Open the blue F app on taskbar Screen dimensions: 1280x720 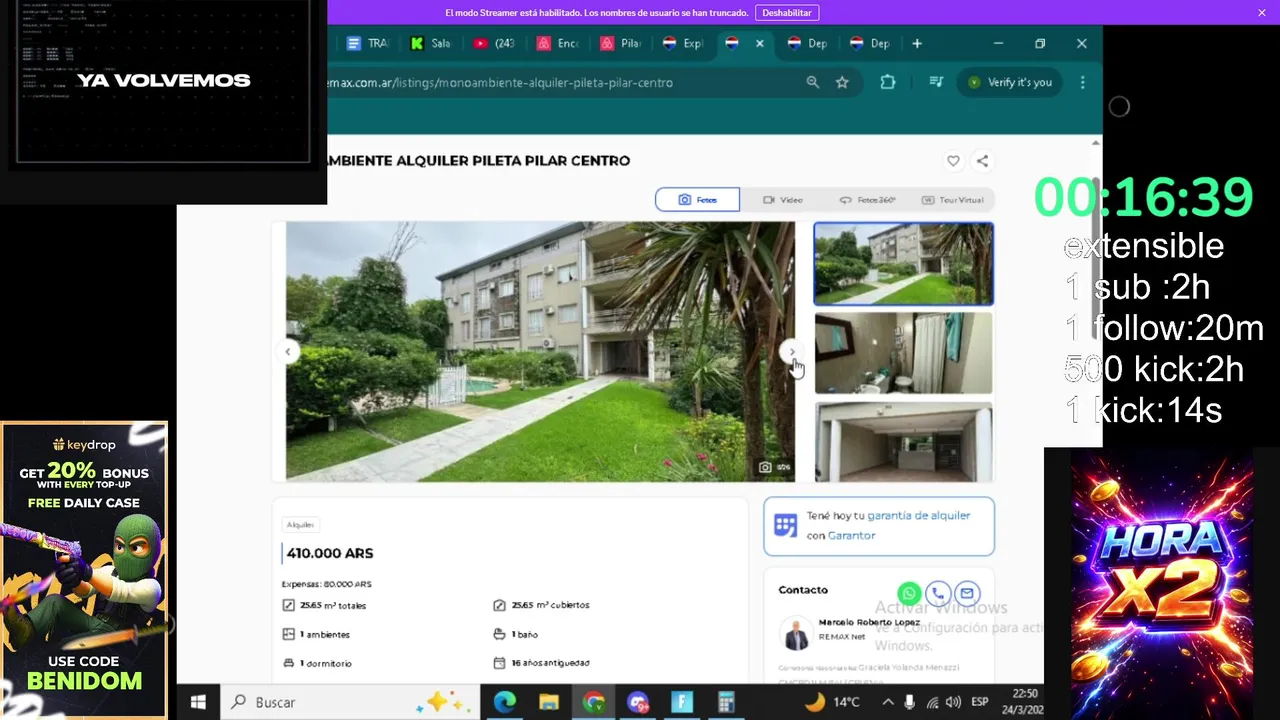point(682,702)
